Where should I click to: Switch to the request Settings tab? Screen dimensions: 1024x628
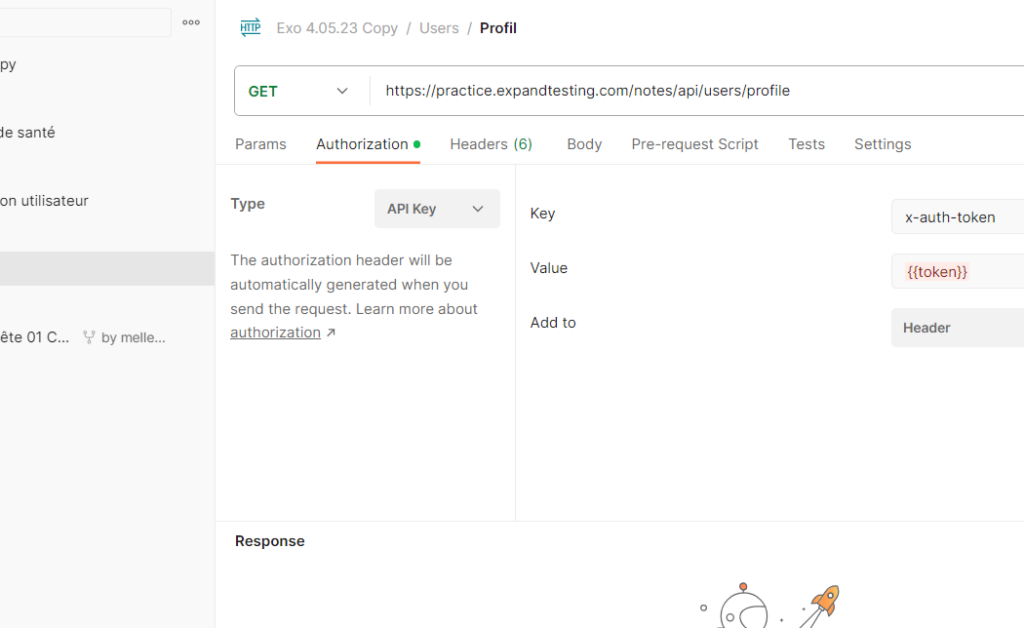(882, 144)
